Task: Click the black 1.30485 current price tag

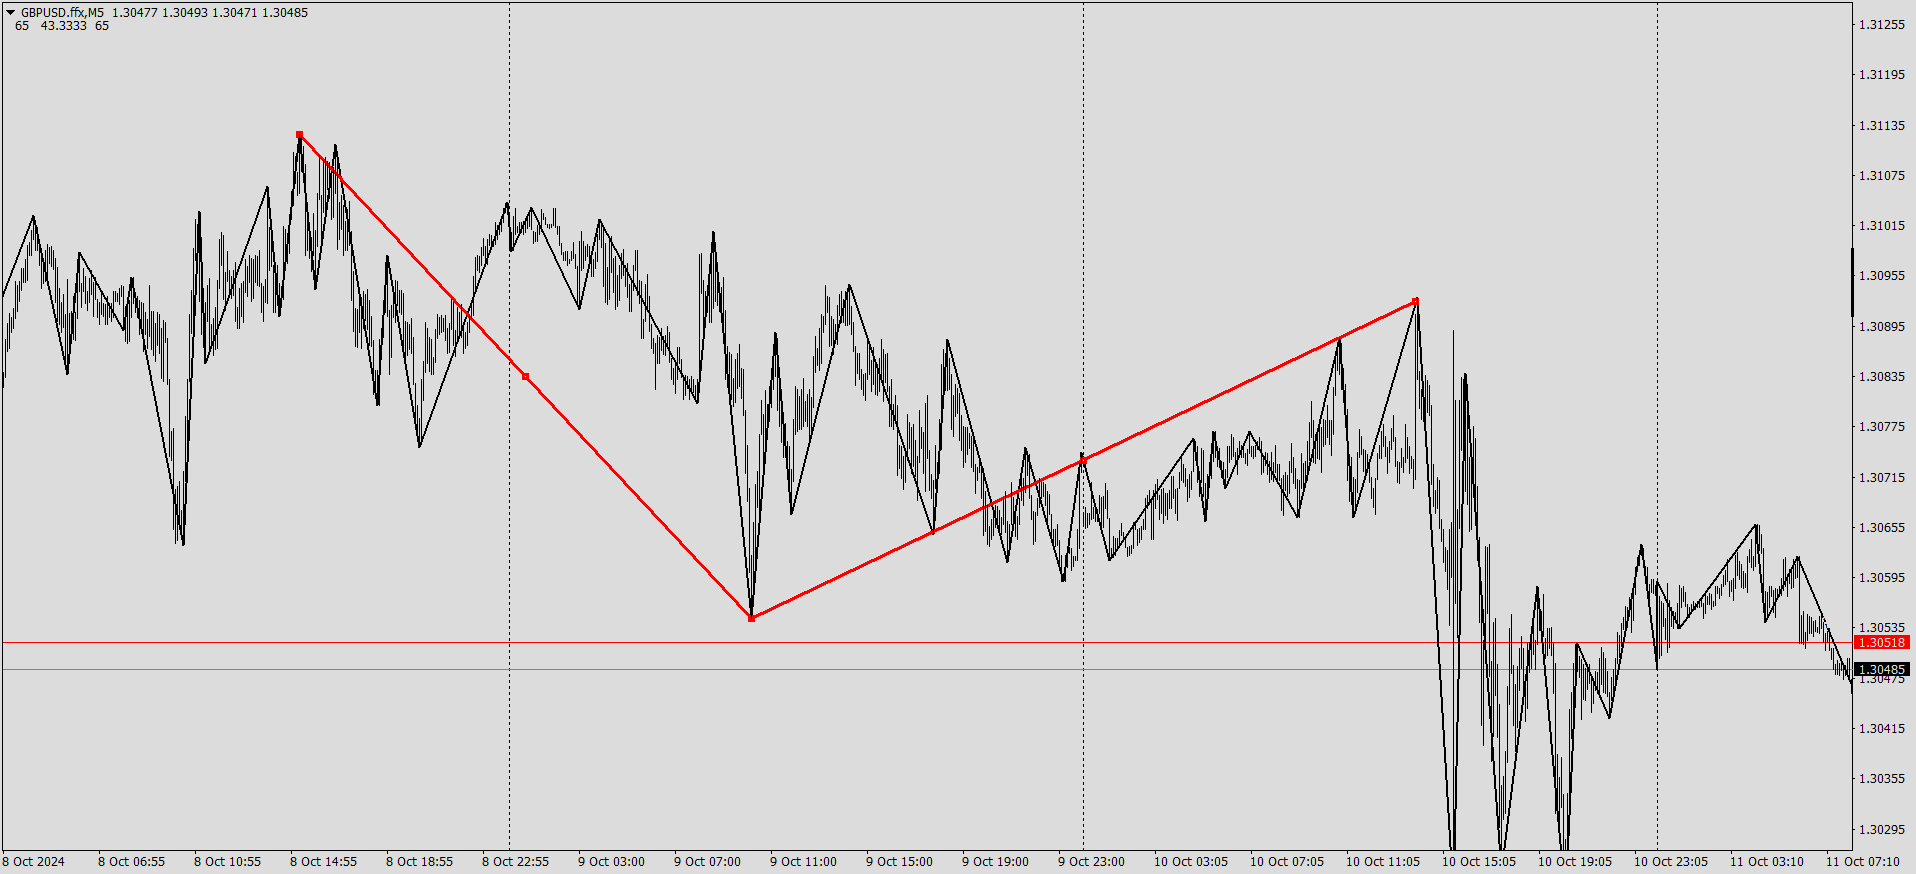Action: pos(1882,669)
